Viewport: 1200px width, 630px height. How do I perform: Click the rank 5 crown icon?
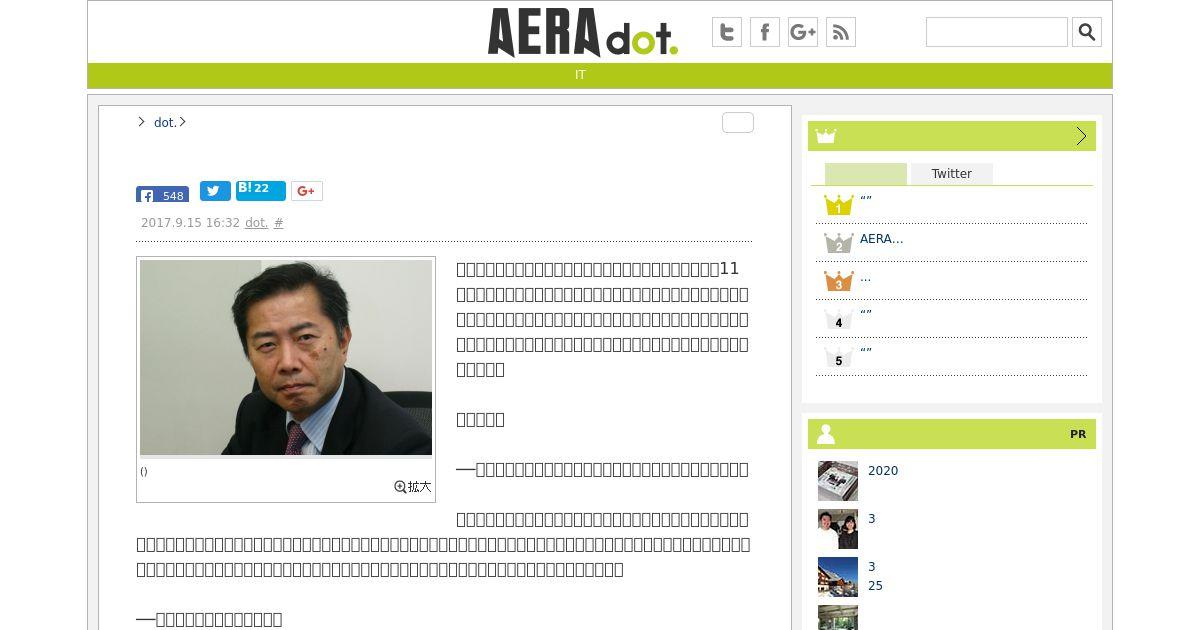(838, 357)
